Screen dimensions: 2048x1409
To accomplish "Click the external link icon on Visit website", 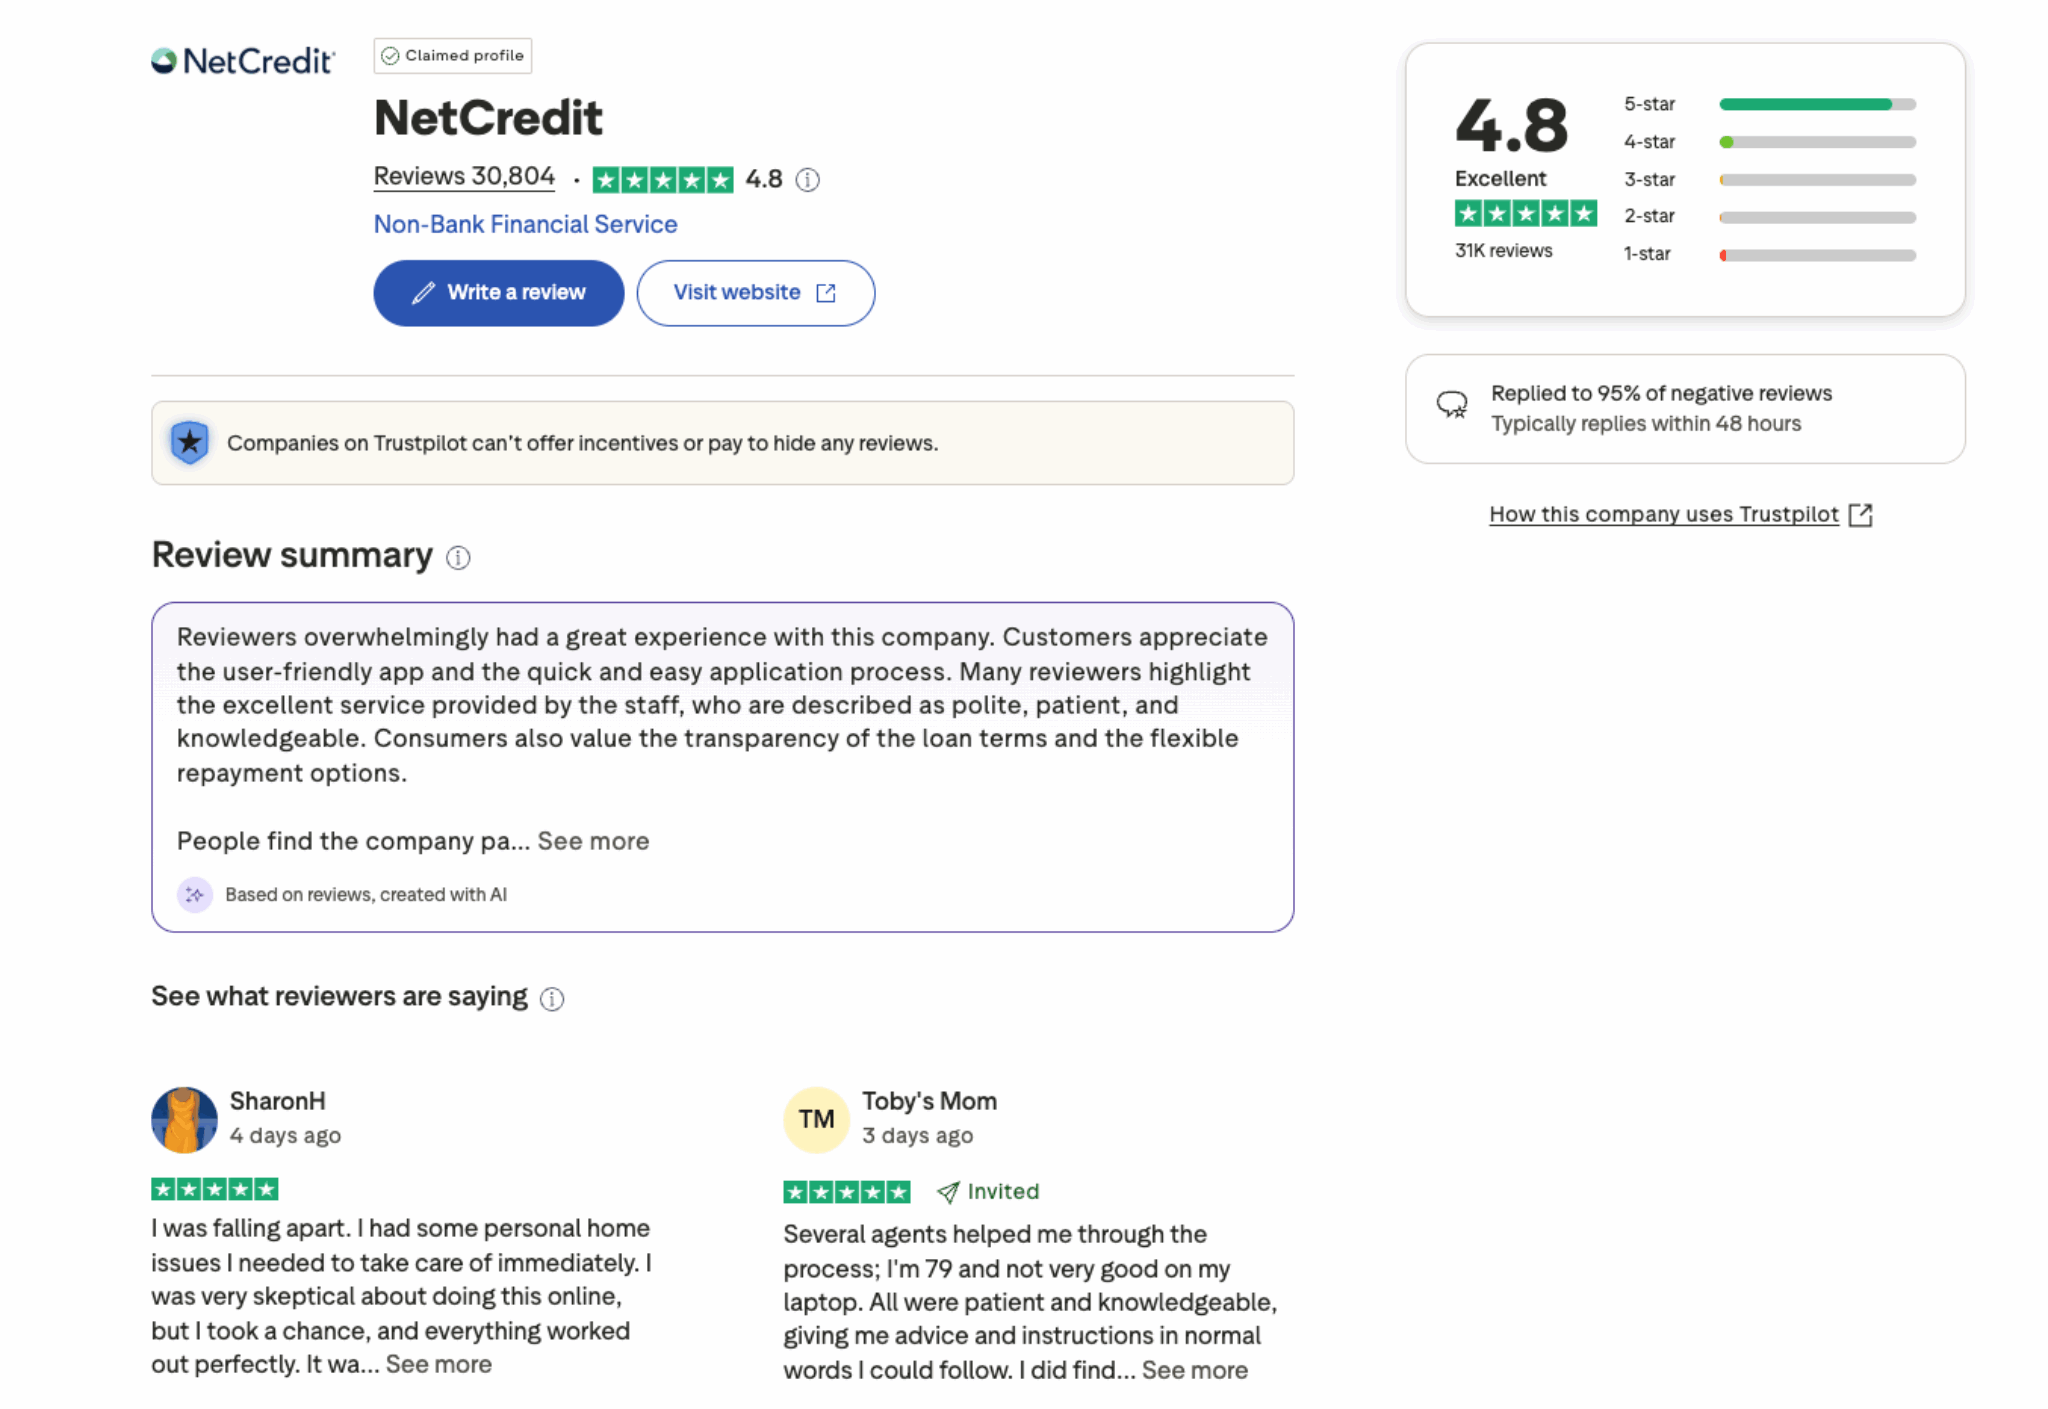I will [x=824, y=292].
